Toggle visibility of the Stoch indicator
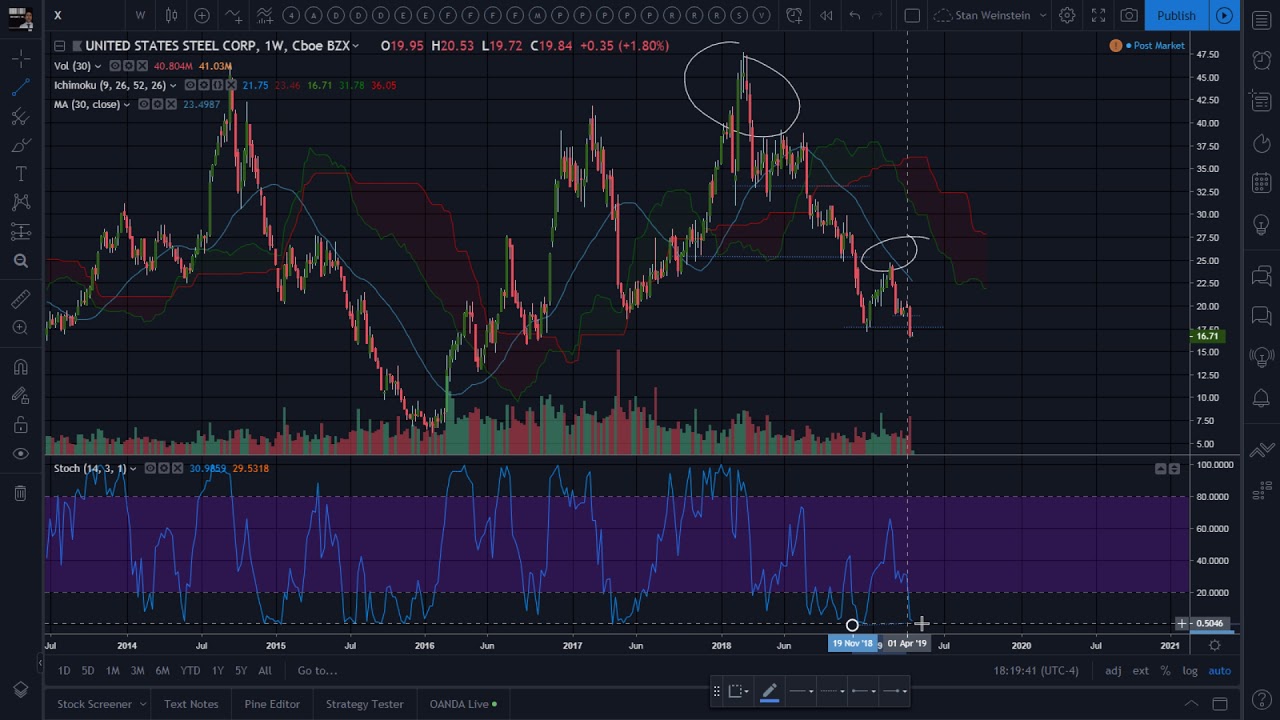Screen dimensions: 1280x720 150,468
